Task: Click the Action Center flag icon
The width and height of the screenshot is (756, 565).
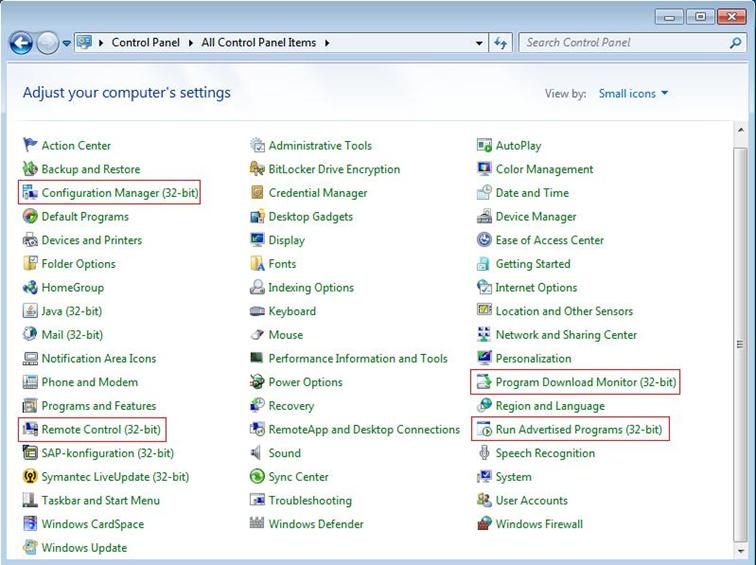Action: pyautogui.click(x=30, y=145)
